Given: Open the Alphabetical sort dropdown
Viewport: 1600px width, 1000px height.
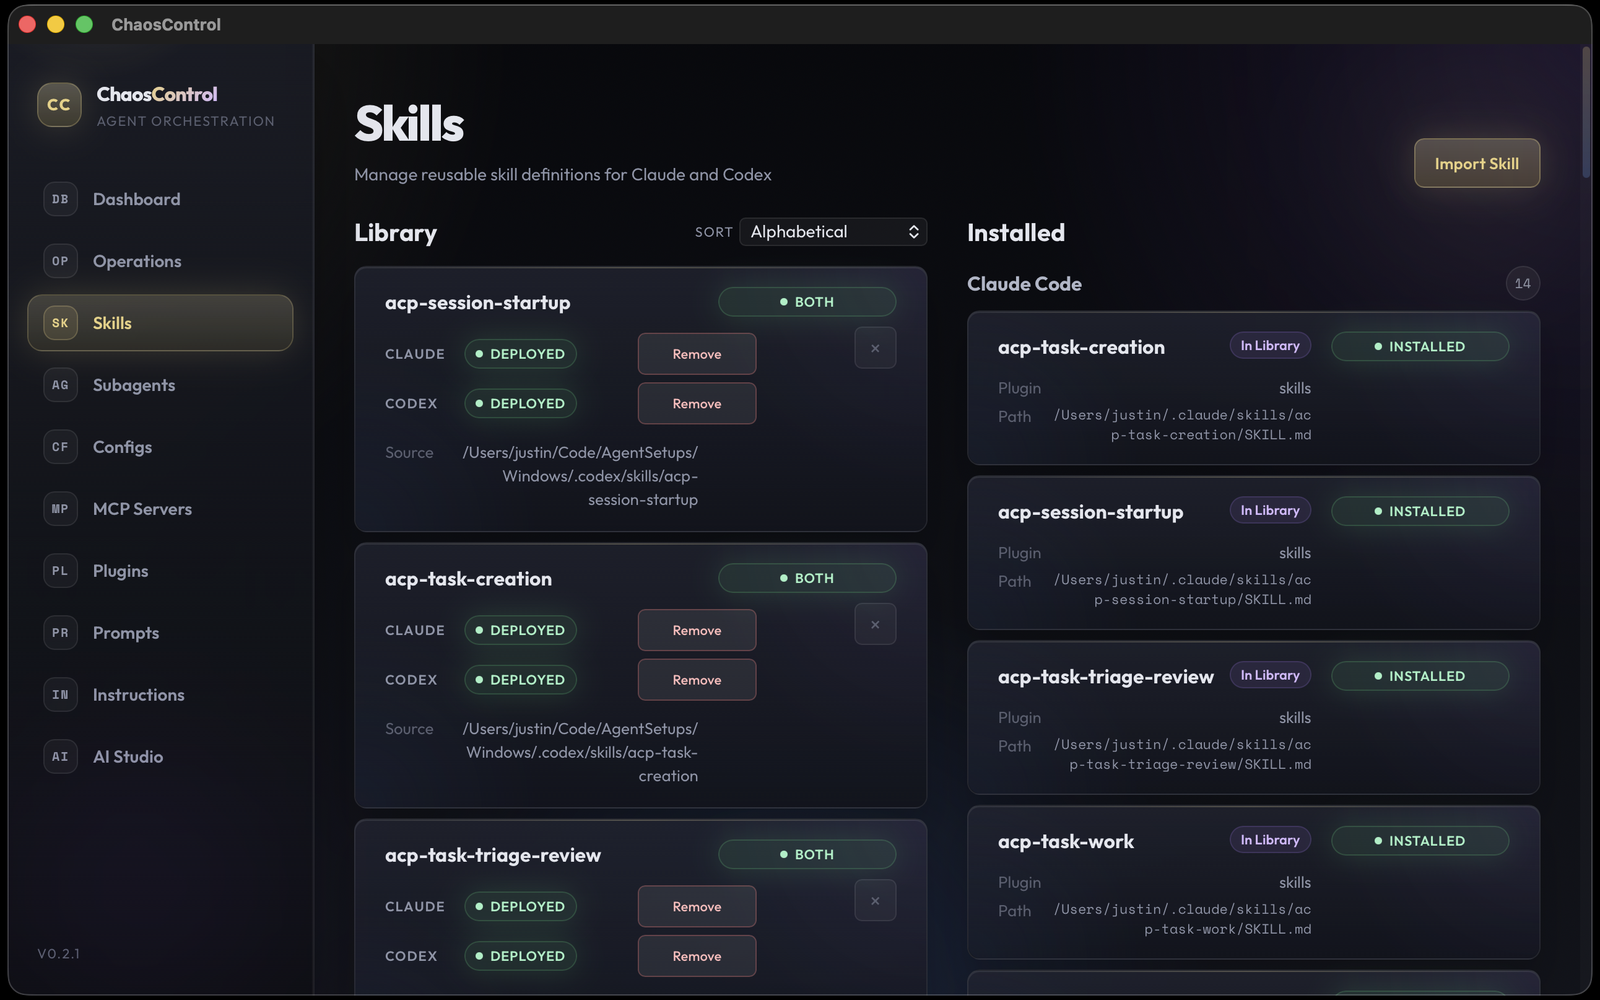Looking at the screenshot, I should [833, 232].
